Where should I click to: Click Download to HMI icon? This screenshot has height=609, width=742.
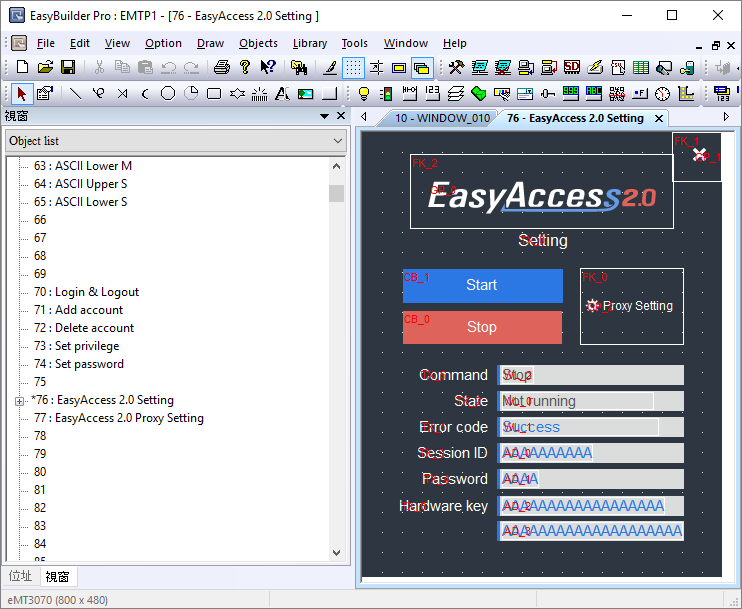pos(526,67)
